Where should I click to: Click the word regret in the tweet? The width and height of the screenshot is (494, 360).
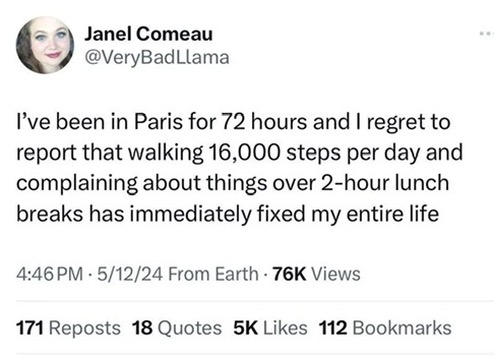click(396, 123)
